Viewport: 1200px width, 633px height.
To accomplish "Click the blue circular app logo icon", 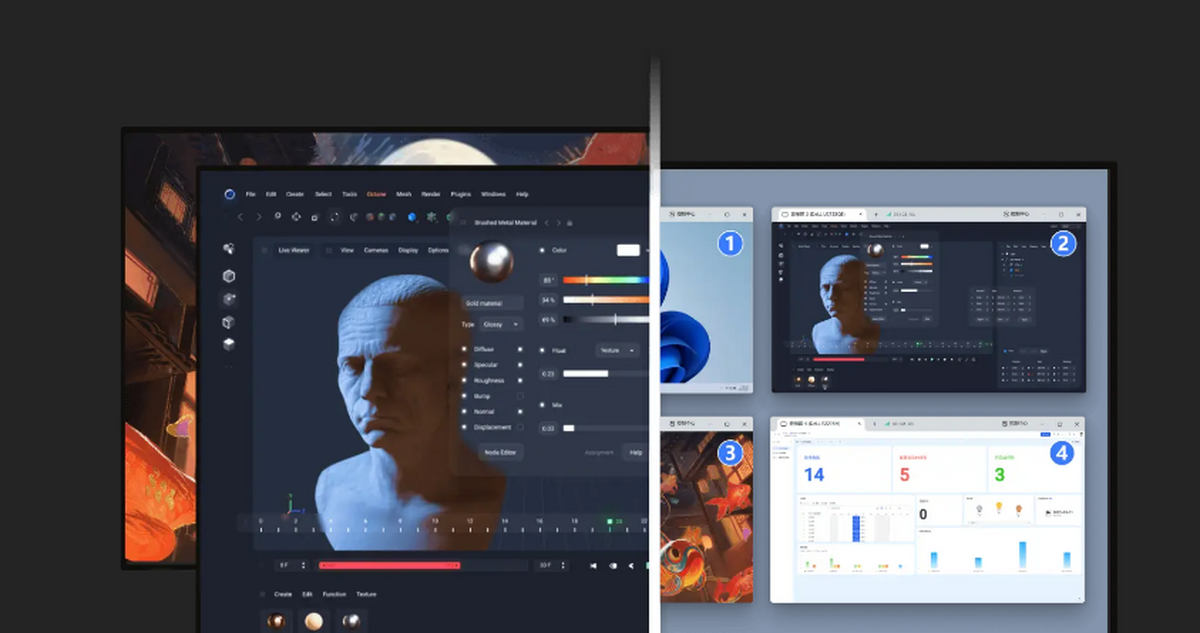I will click(x=229, y=194).
